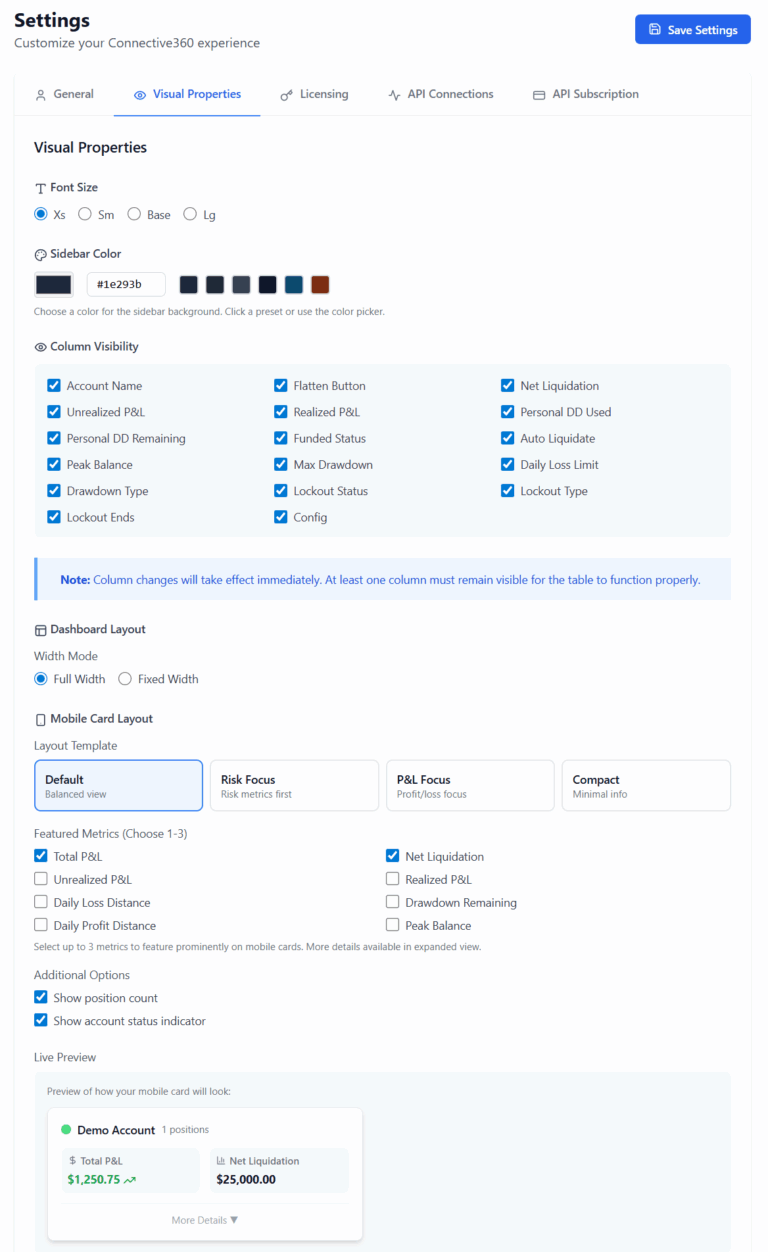
Task: Click the Save Settings button
Action: coord(692,30)
